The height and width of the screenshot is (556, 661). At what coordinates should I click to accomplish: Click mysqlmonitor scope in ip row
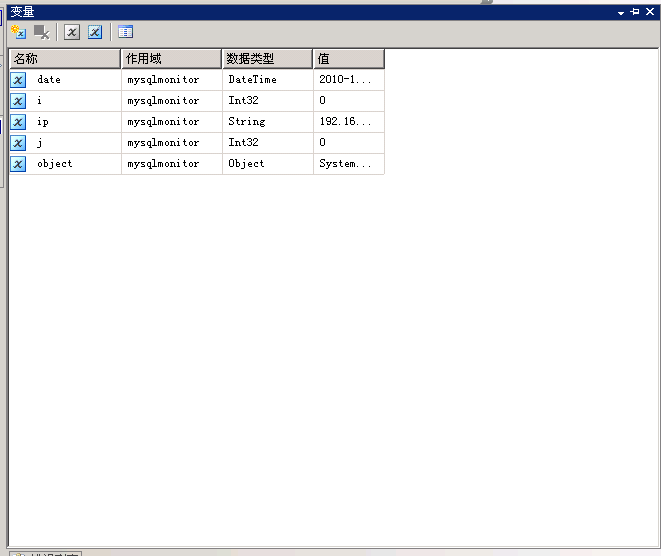point(172,122)
